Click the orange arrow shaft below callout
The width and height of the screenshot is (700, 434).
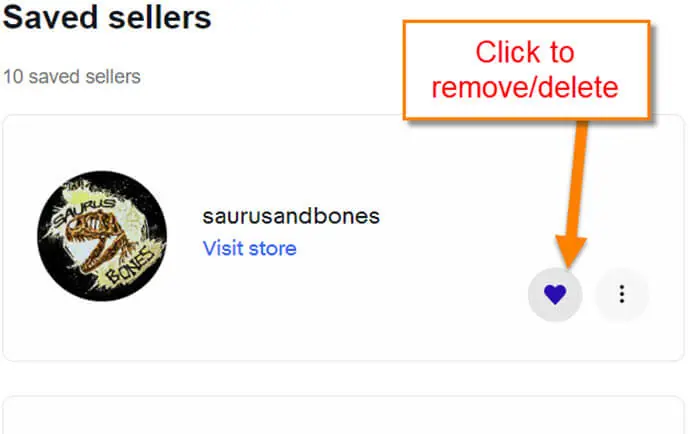[579, 179]
